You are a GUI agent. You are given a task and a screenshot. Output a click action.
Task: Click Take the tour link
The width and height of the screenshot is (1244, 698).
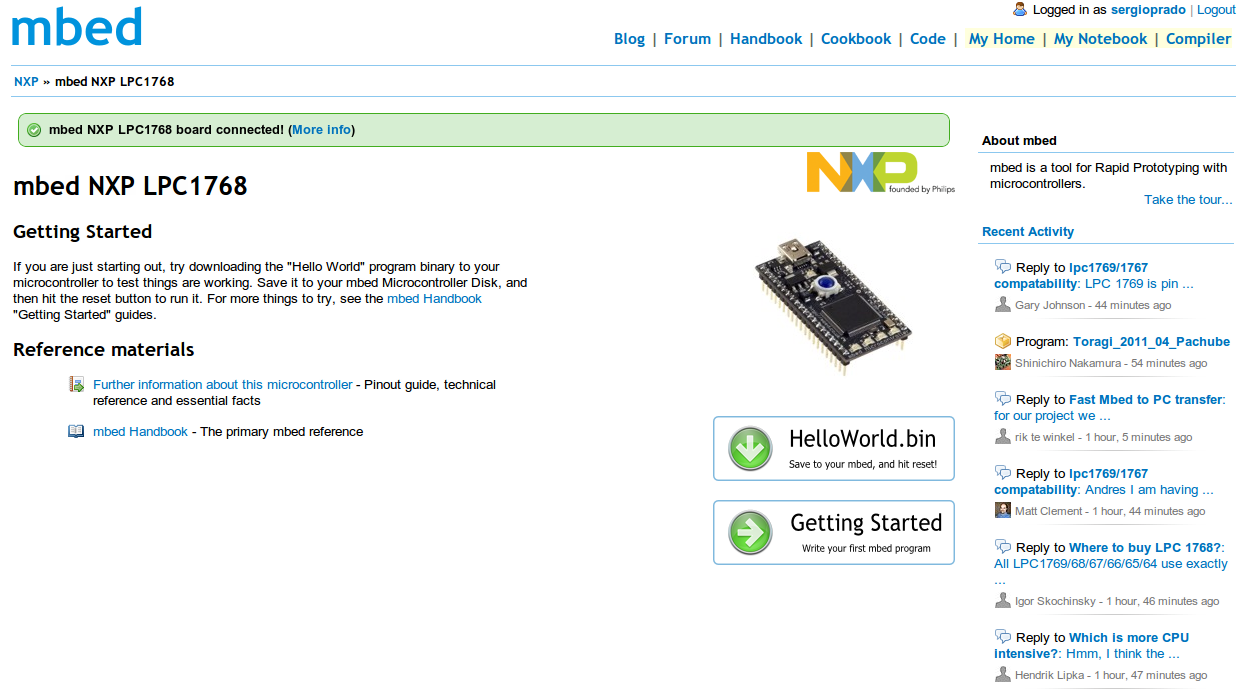pyautogui.click(x=1188, y=200)
